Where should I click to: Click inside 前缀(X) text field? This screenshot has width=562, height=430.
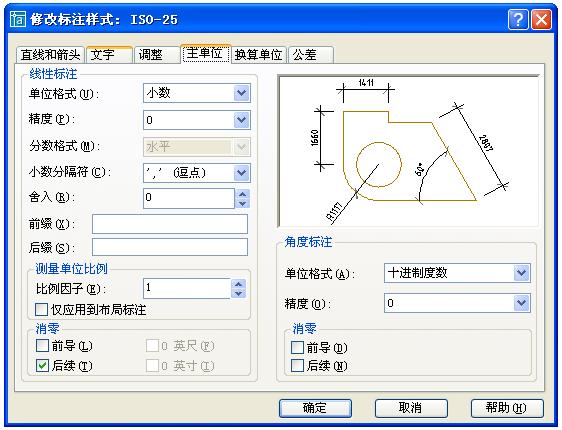170,224
